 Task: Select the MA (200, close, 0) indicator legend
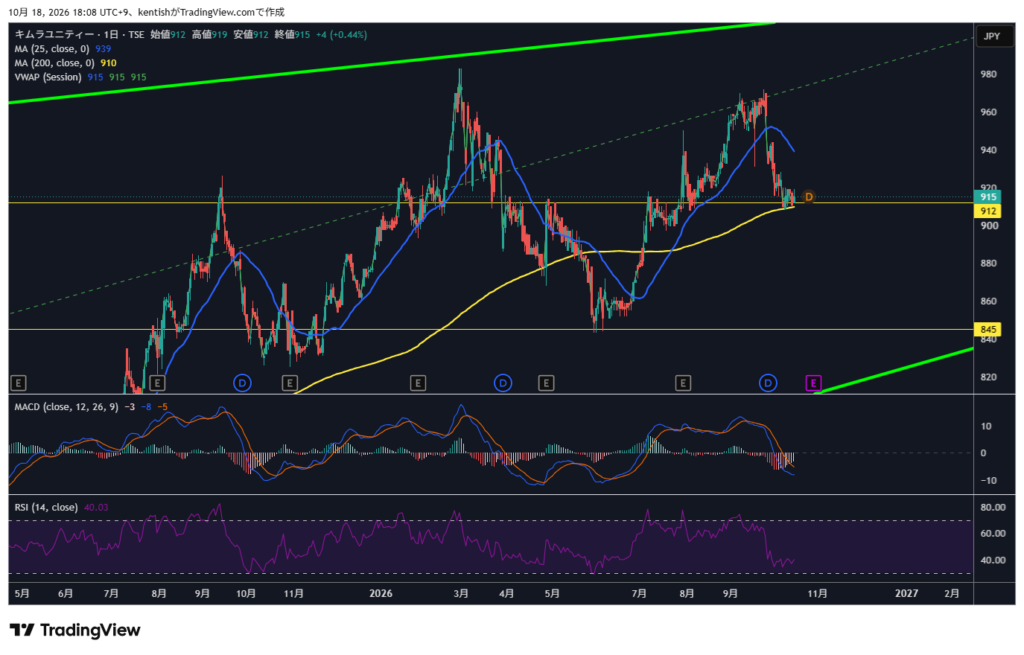pyautogui.click(x=54, y=63)
